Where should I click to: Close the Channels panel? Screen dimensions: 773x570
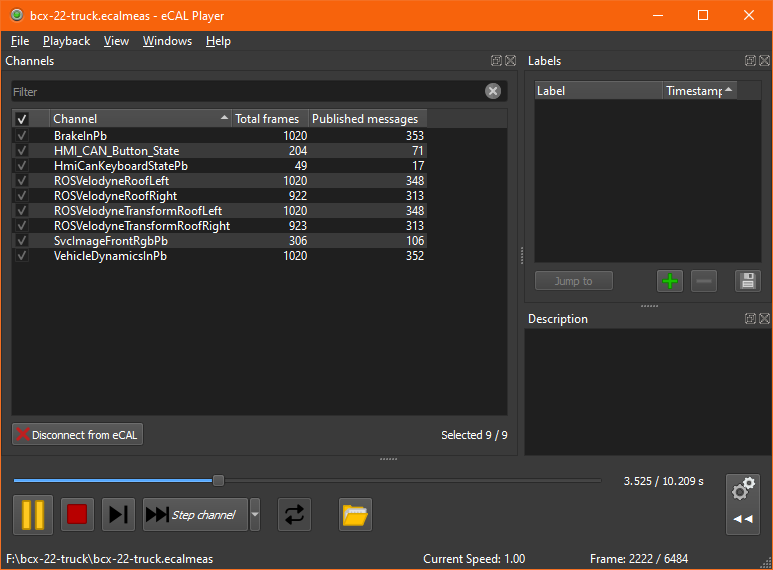pos(511,61)
